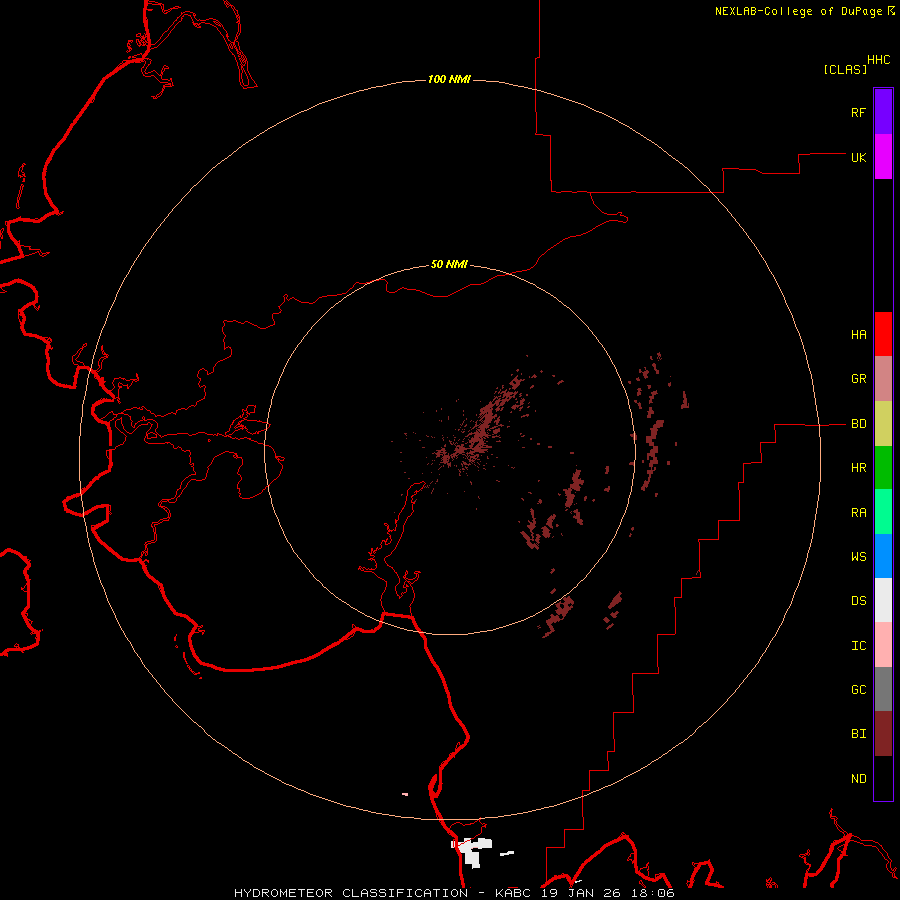Select the light pink IC swatch
Viewport: 900px width, 900px height.
(883, 645)
